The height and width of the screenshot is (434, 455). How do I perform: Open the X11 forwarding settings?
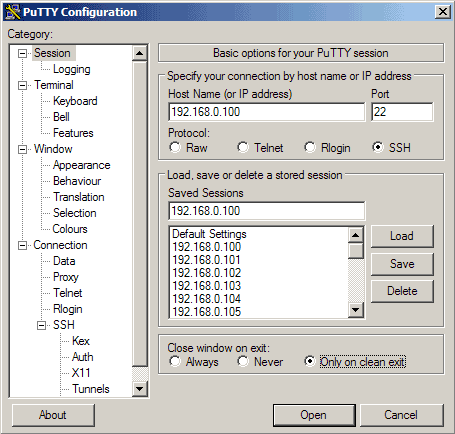(81, 373)
